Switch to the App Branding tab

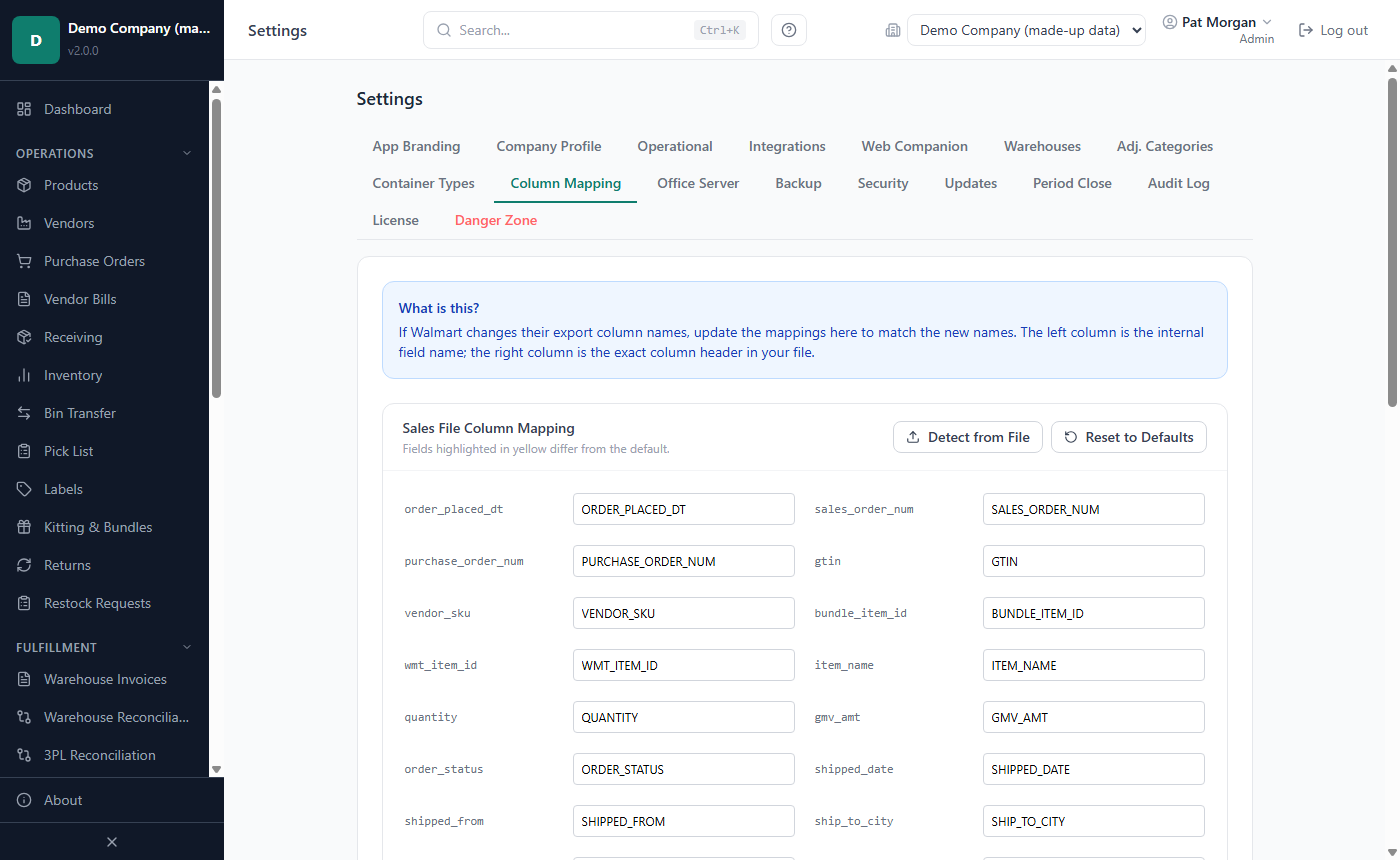(416, 146)
